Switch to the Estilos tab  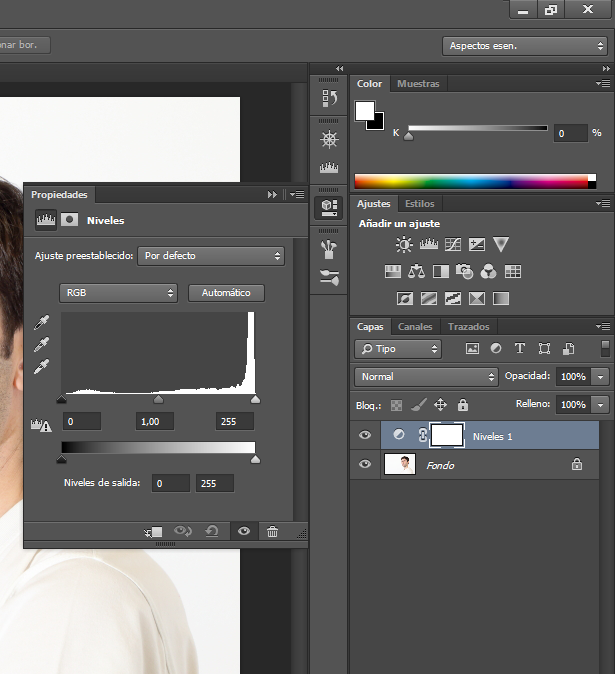coord(419,204)
